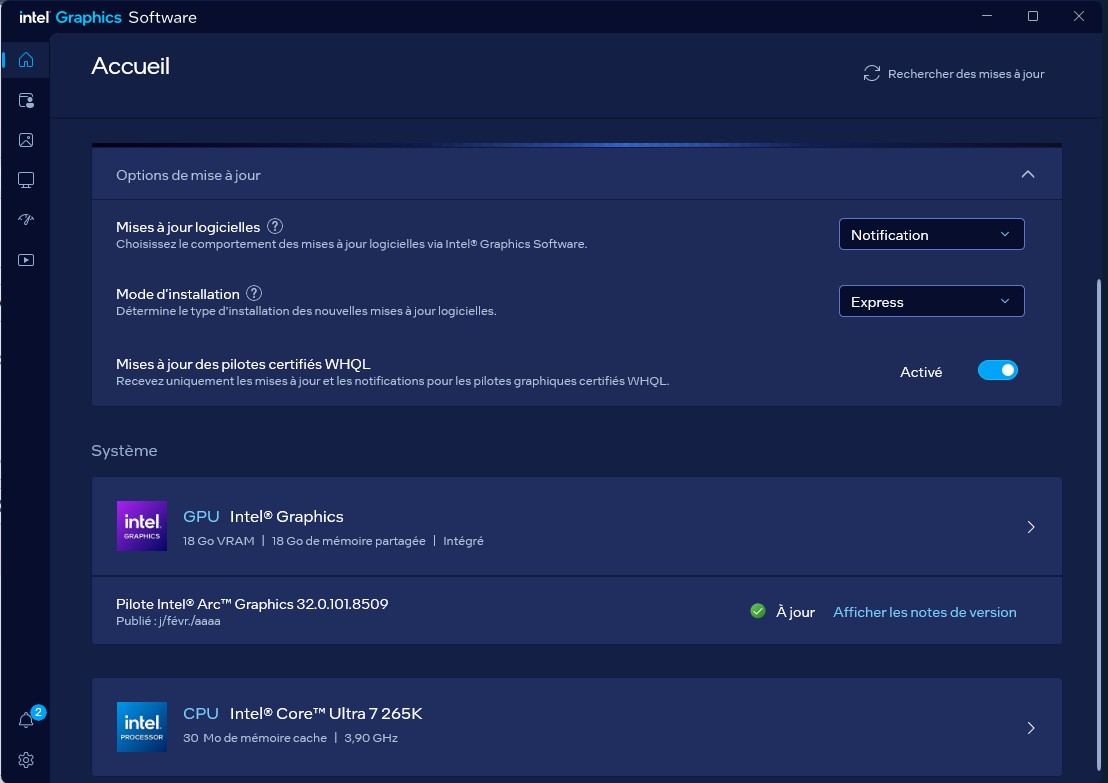Open the profiles icon in sidebar

[26, 100]
